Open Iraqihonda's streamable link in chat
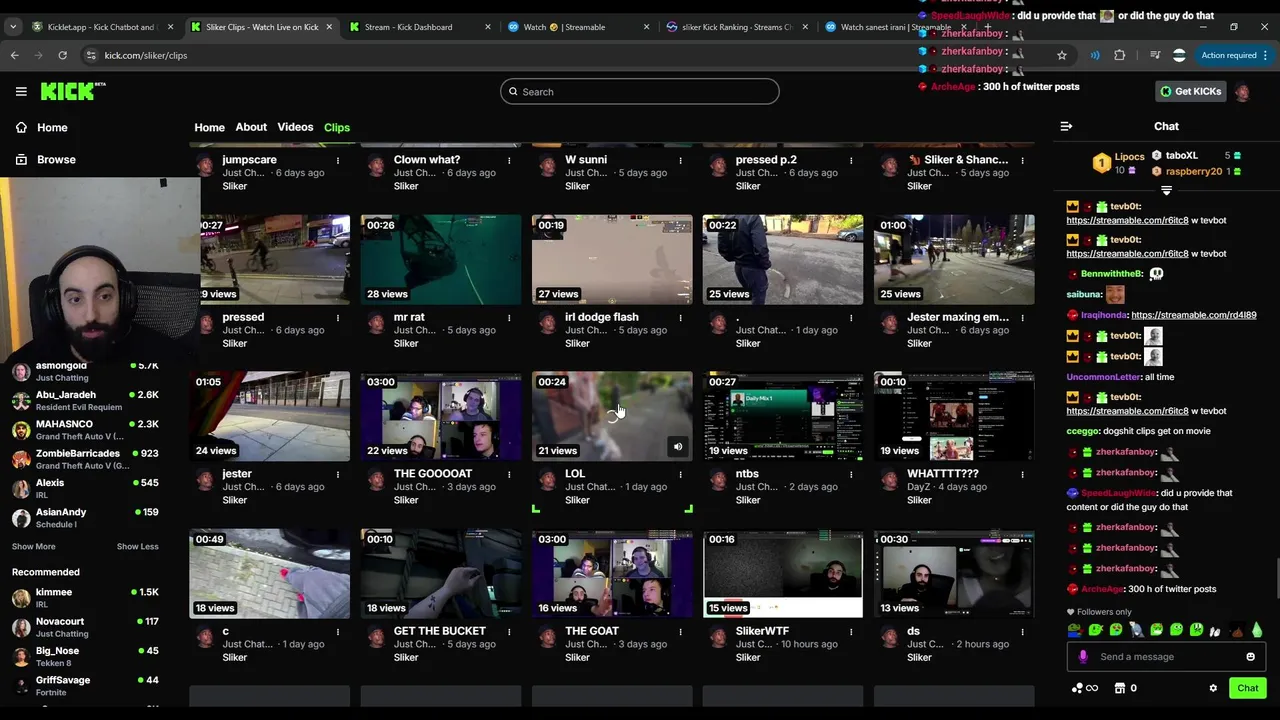The width and height of the screenshot is (1280, 720). click(x=1194, y=315)
